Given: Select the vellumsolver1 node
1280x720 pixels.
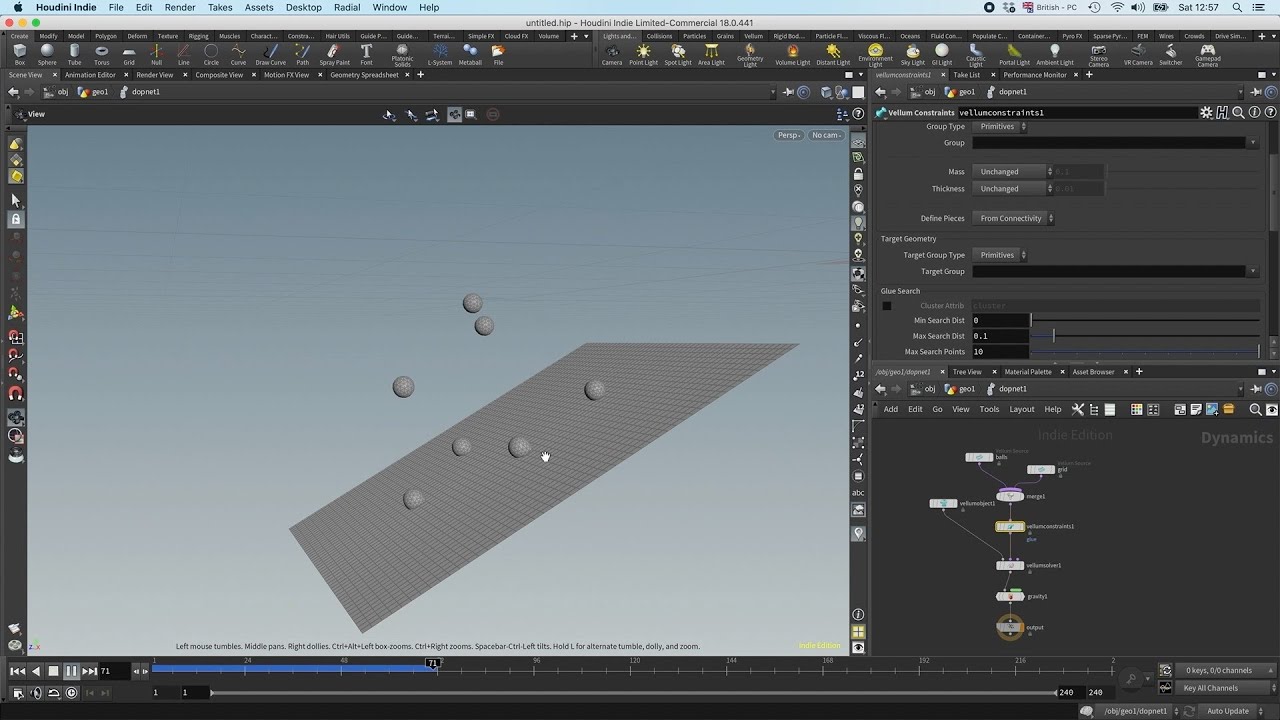Looking at the screenshot, I should point(1010,565).
